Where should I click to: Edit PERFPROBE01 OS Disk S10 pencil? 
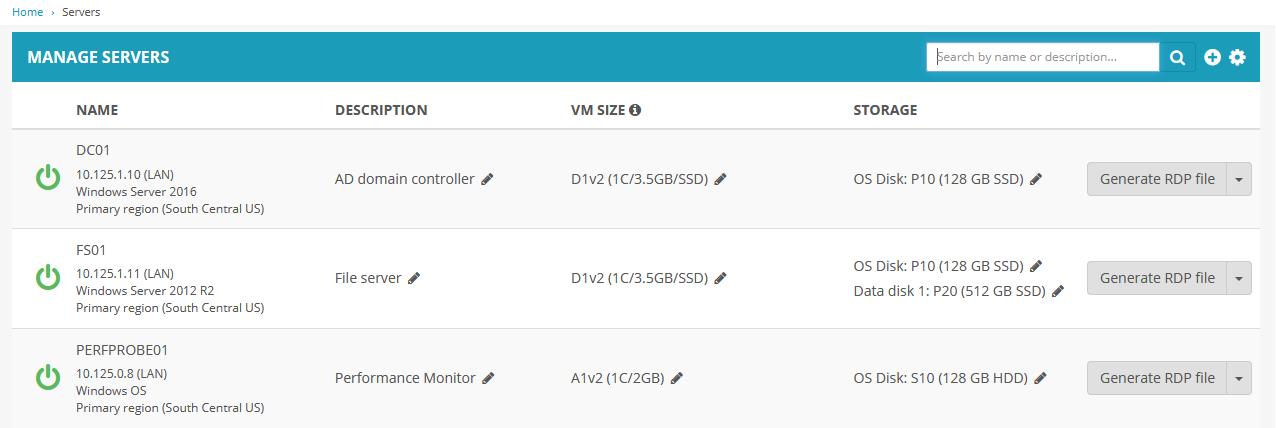coord(1040,378)
